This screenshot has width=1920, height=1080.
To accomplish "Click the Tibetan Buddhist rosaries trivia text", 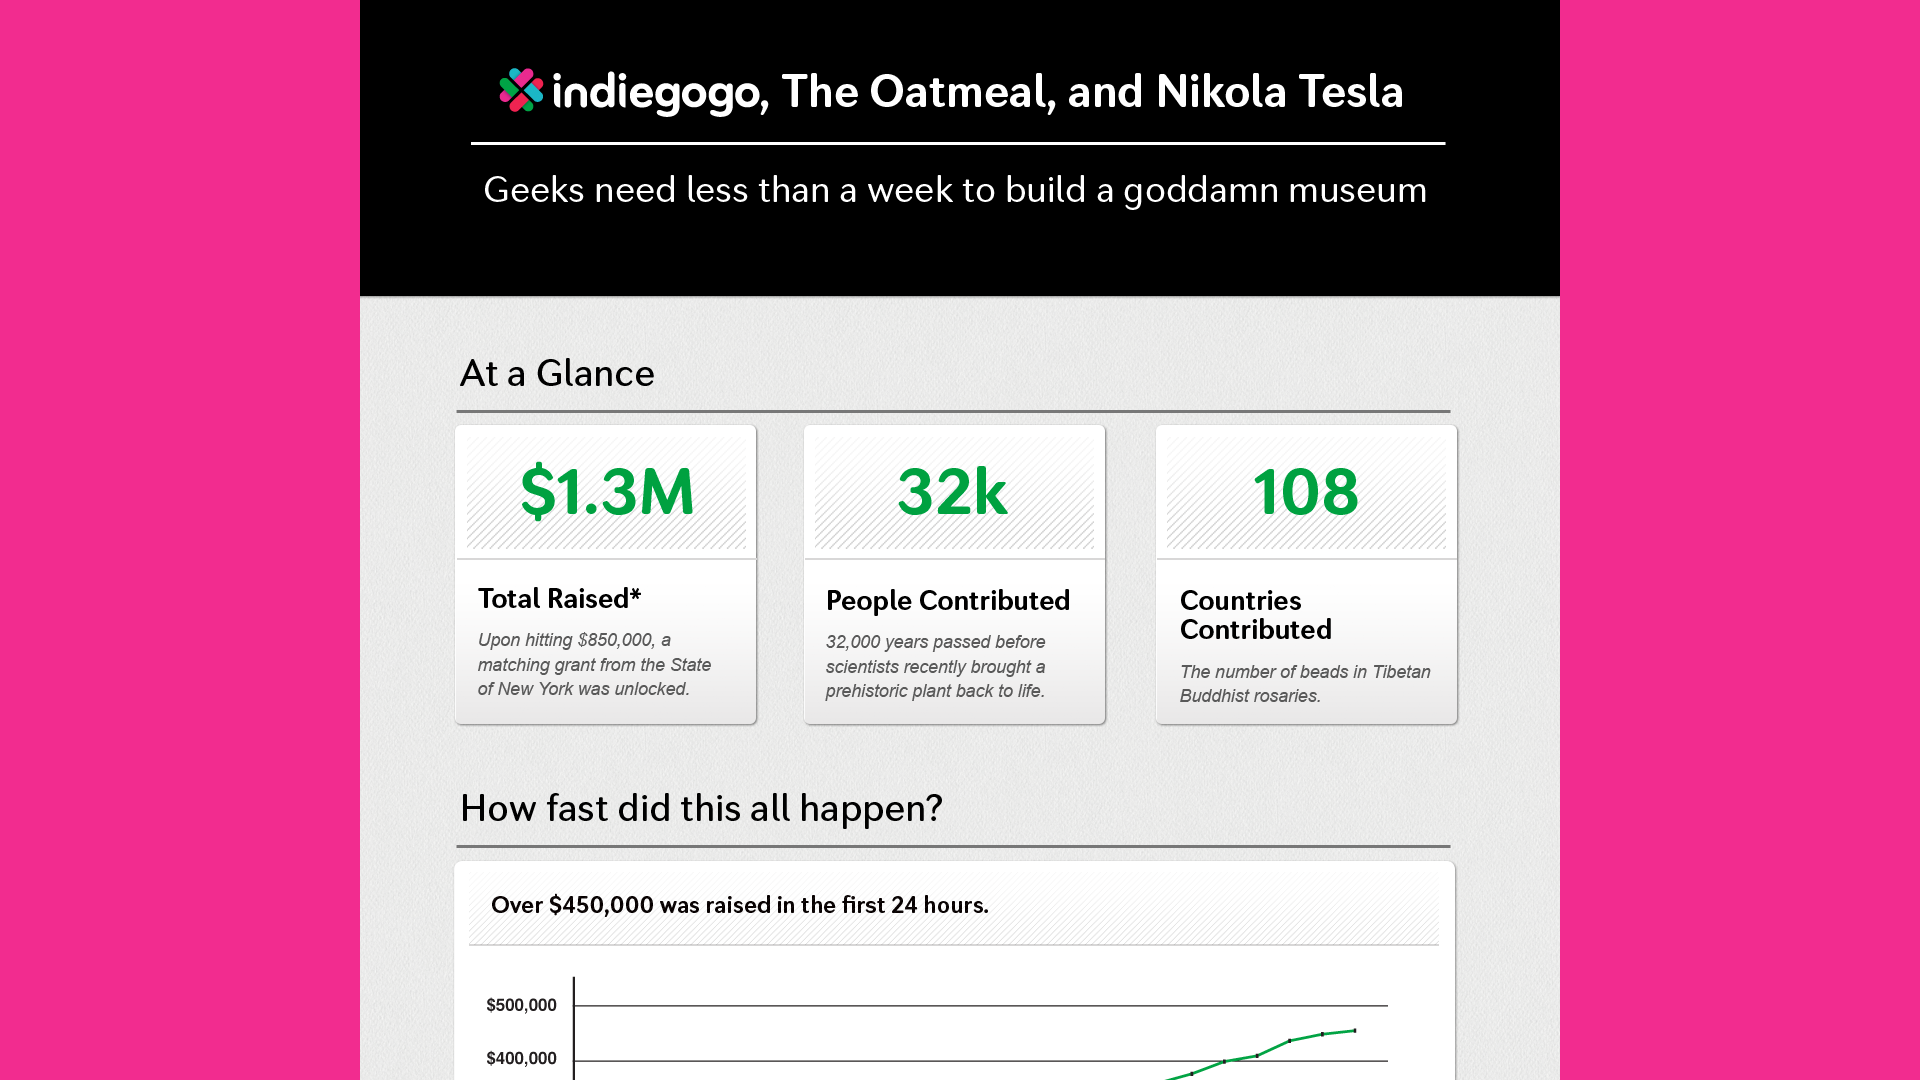I will pos(1304,684).
